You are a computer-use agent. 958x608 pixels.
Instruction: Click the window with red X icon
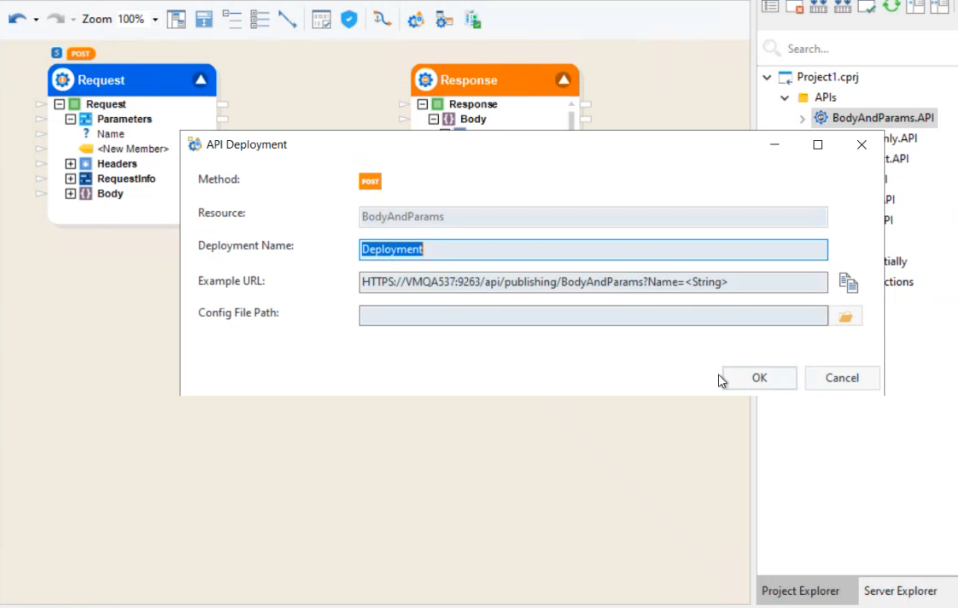[x=794, y=7]
